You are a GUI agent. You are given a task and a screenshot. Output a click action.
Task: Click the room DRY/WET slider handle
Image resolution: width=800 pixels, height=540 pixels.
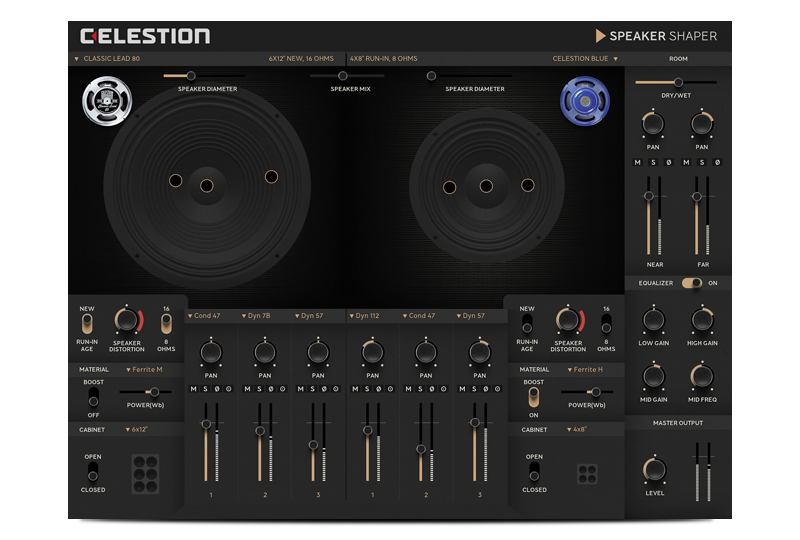pos(678,82)
